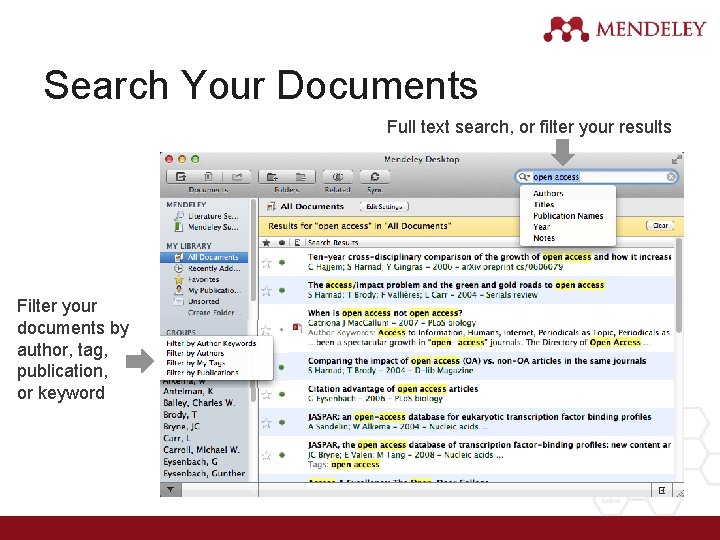Click the Add Documents toolbar icon
720x540 pixels.
[x=181, y=177]
